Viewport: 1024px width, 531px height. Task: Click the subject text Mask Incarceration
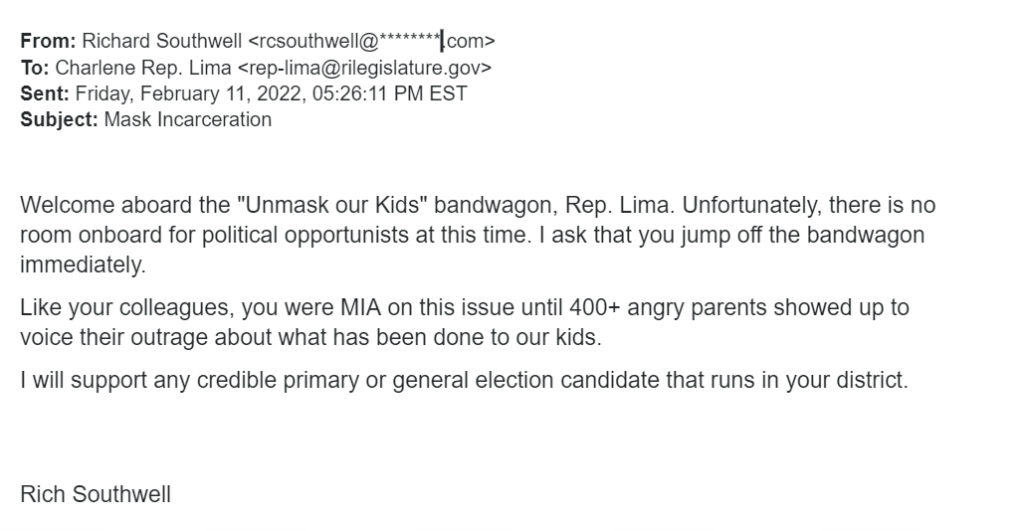(x=187, y=120)
